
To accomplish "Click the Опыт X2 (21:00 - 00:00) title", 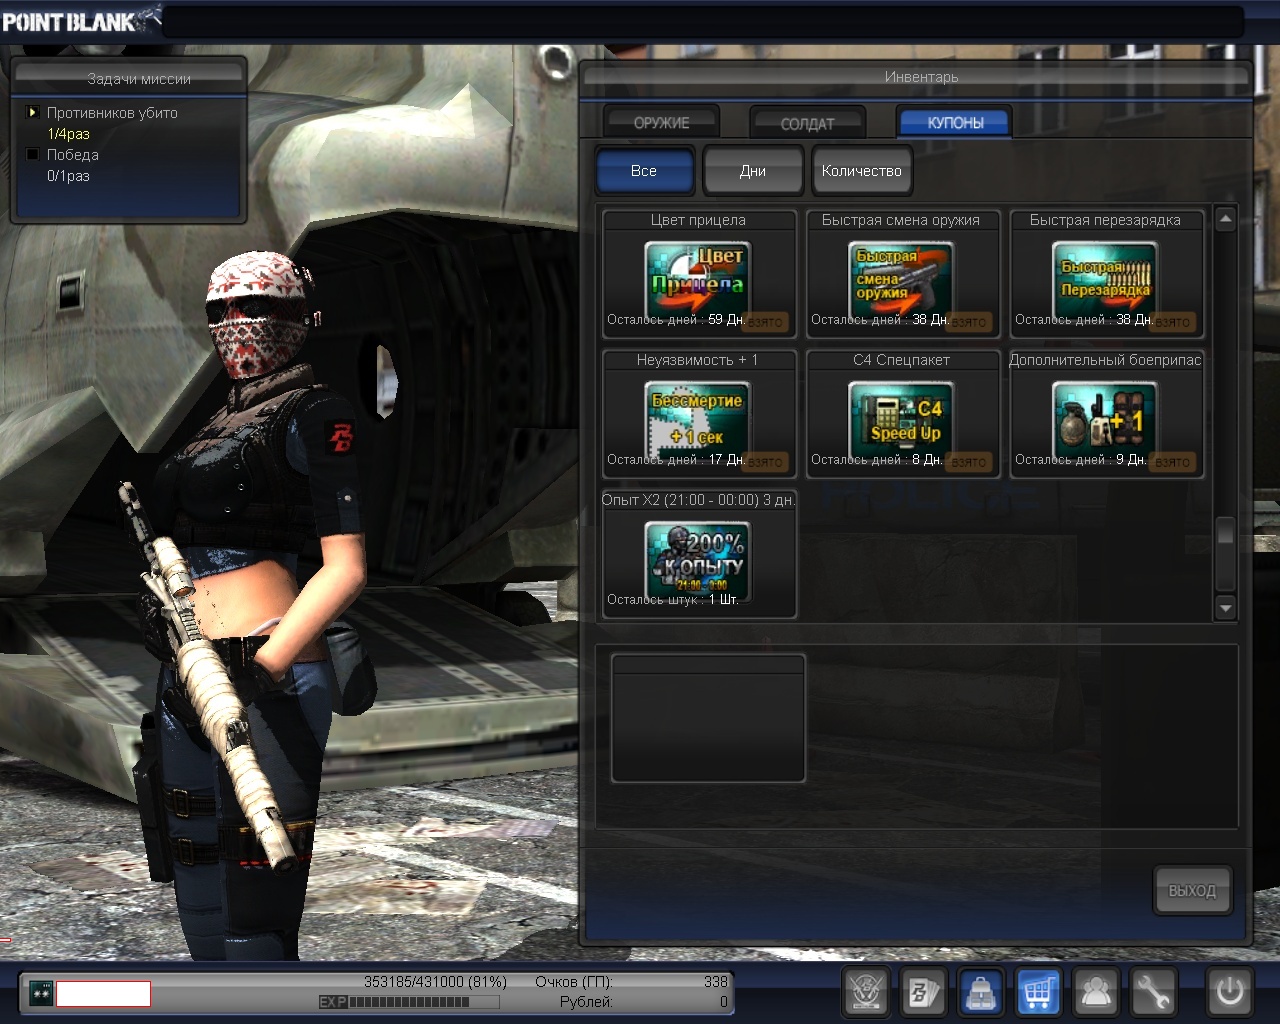I will [698, 500].
